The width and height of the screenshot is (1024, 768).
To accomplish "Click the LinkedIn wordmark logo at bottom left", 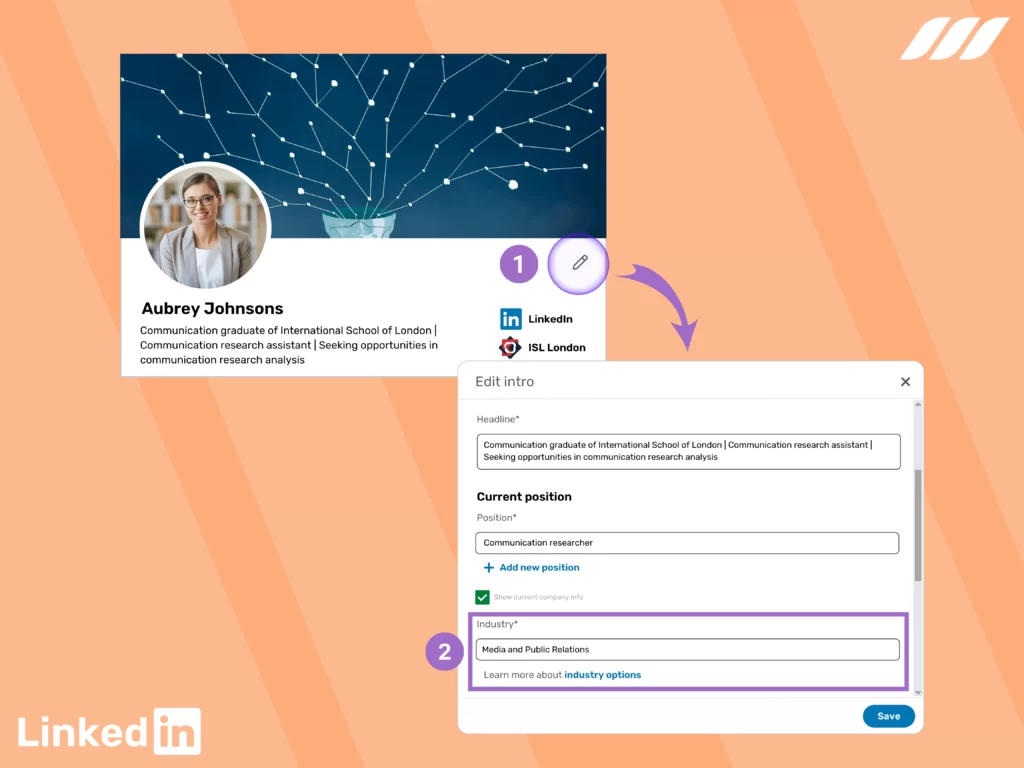I will [x=109, y=730].
